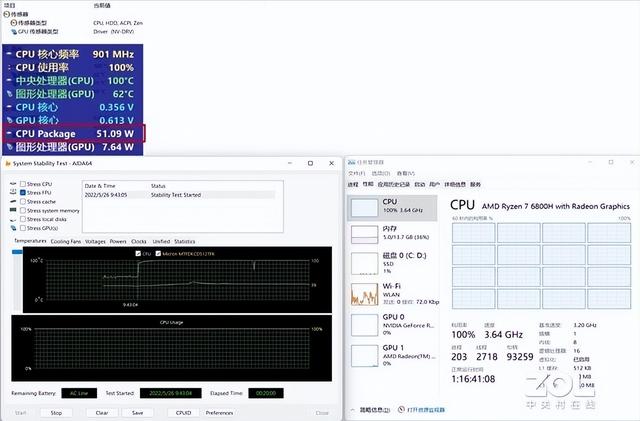Viewport: 640px width, 421px height.
Task: Click the Preferences button
Action: [220, 412]
